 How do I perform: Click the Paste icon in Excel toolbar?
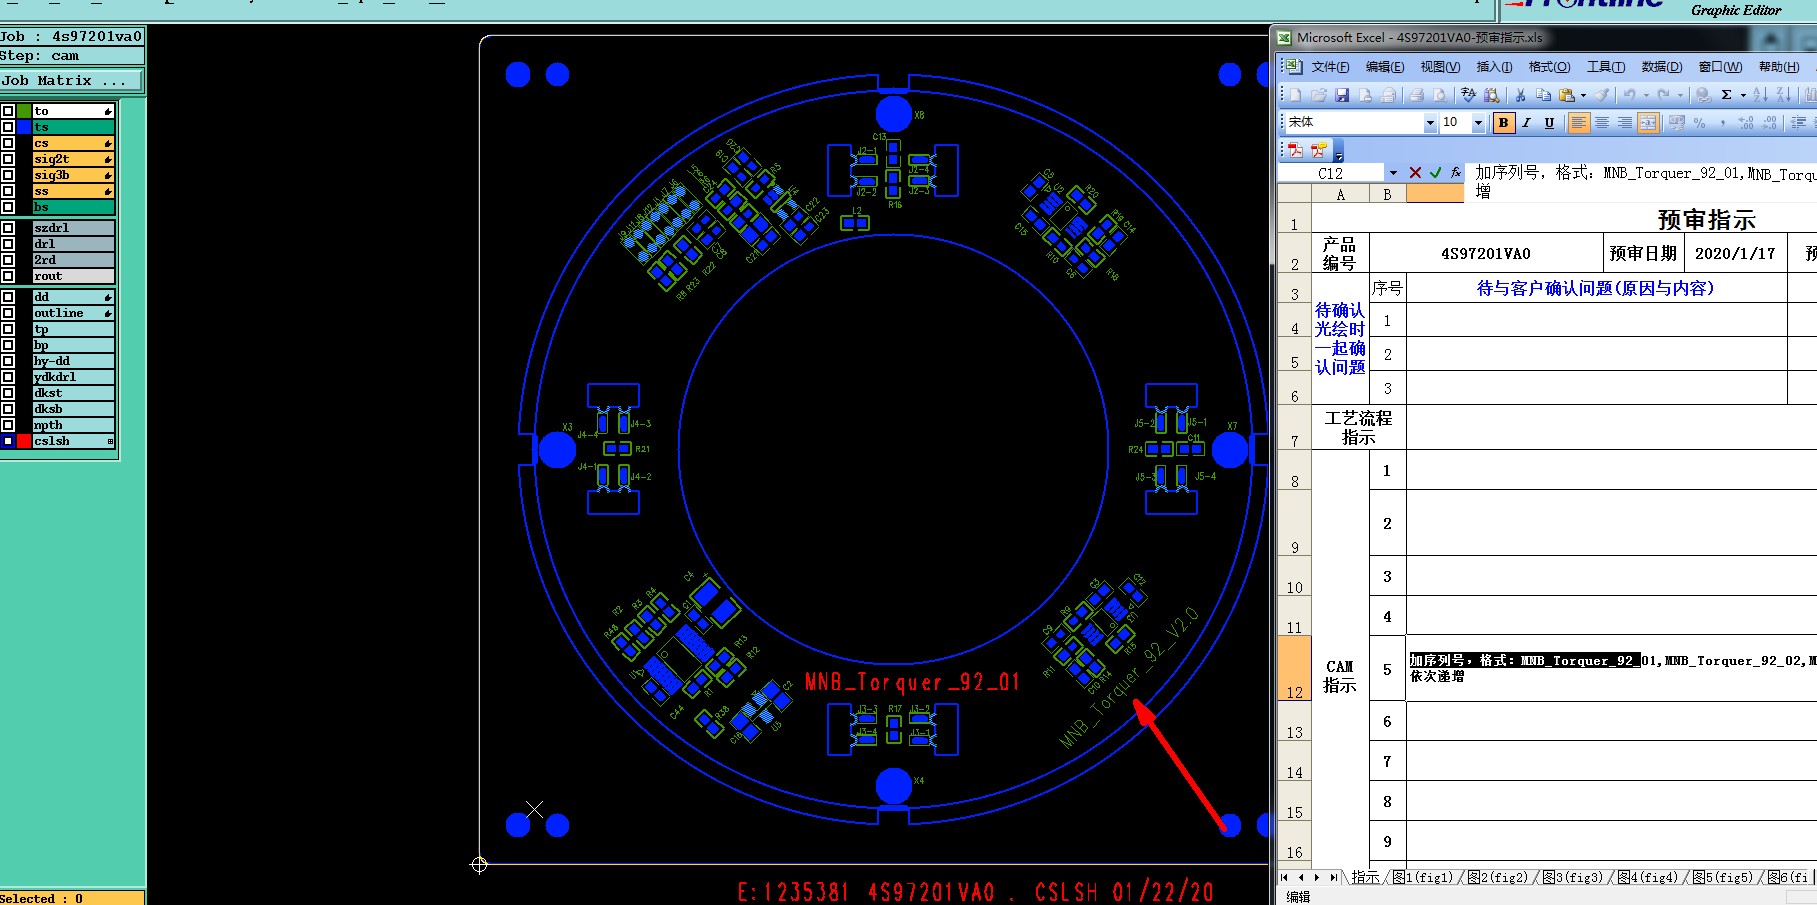click(x=1567, y=95)
